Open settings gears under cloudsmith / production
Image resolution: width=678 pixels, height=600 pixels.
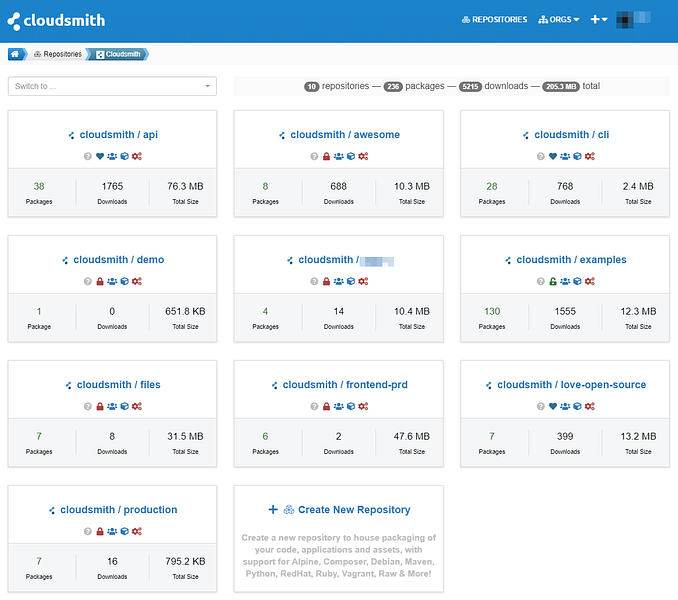[x=137, y=531]
